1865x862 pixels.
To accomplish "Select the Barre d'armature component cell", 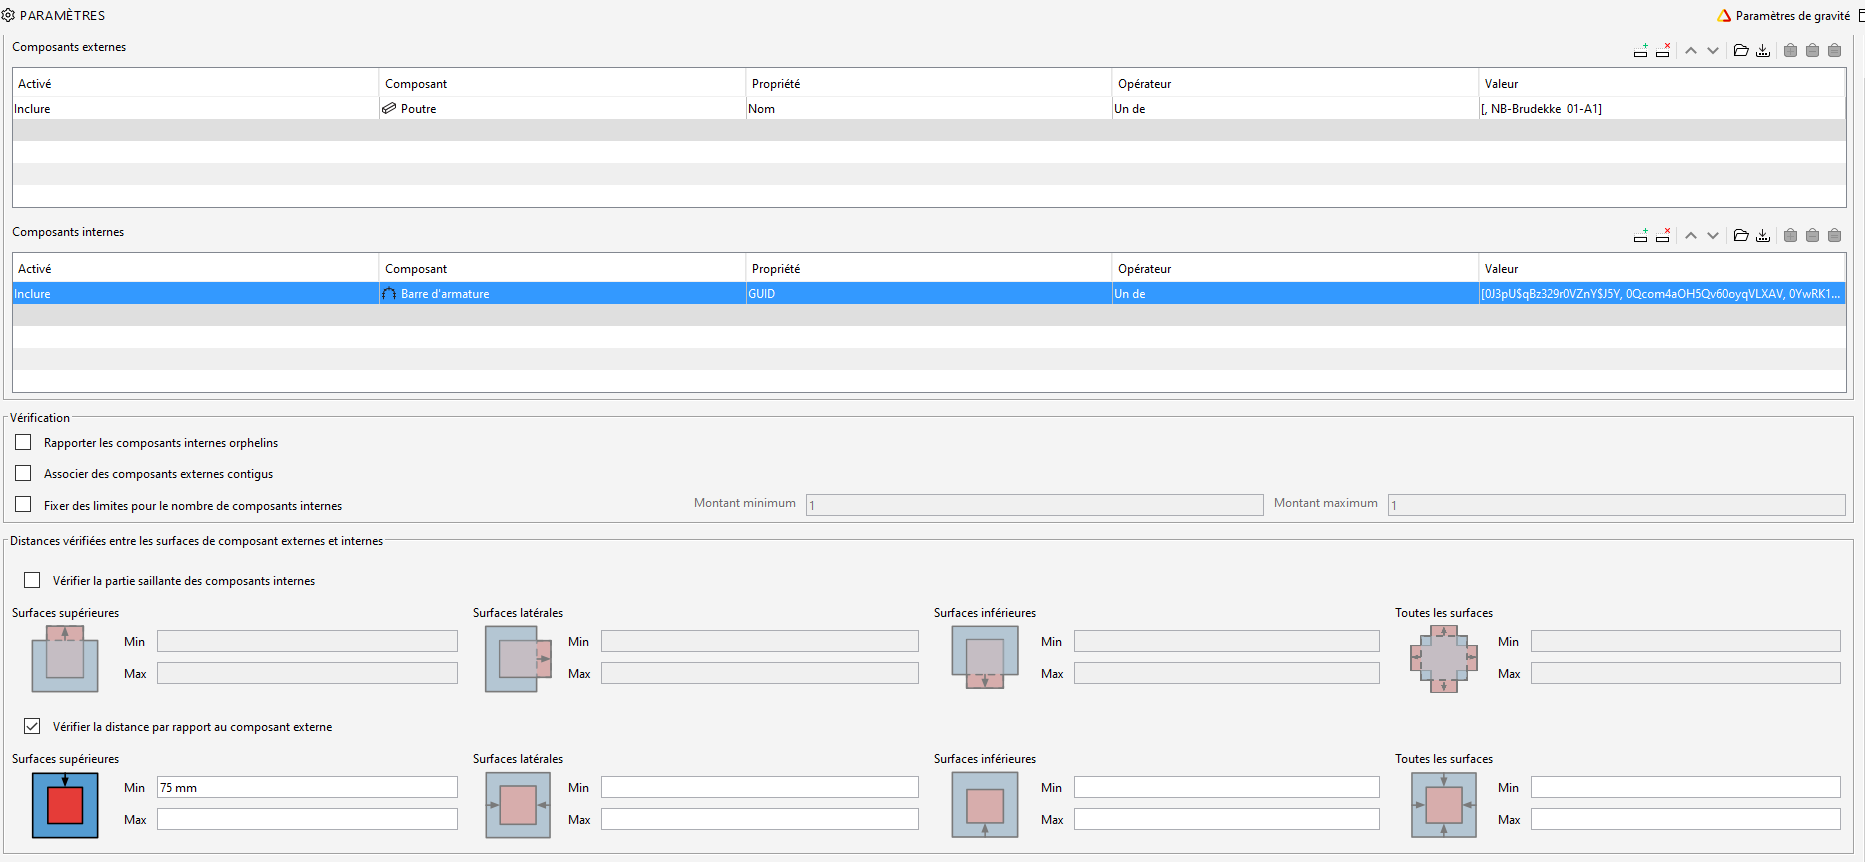I will point(562,294).
